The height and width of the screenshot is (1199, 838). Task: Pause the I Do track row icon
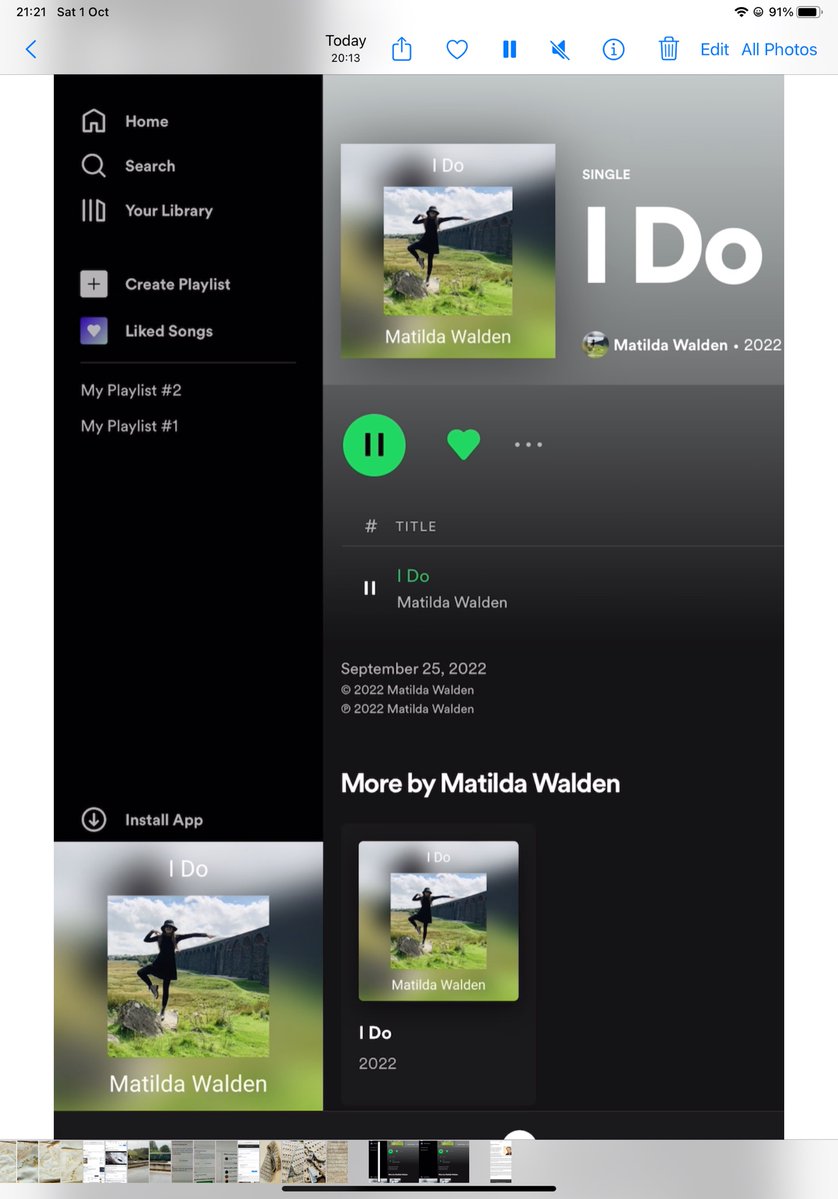369,588
